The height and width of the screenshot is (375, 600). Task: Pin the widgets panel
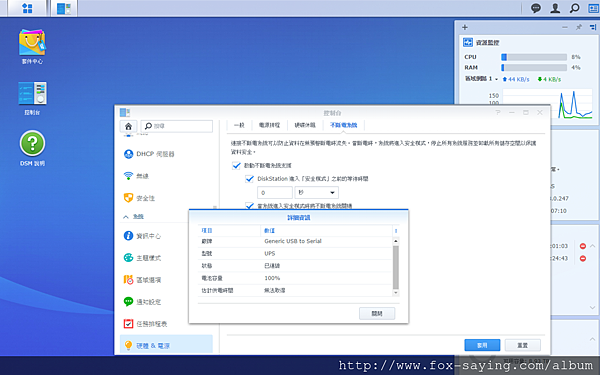[x=579, y=27]
